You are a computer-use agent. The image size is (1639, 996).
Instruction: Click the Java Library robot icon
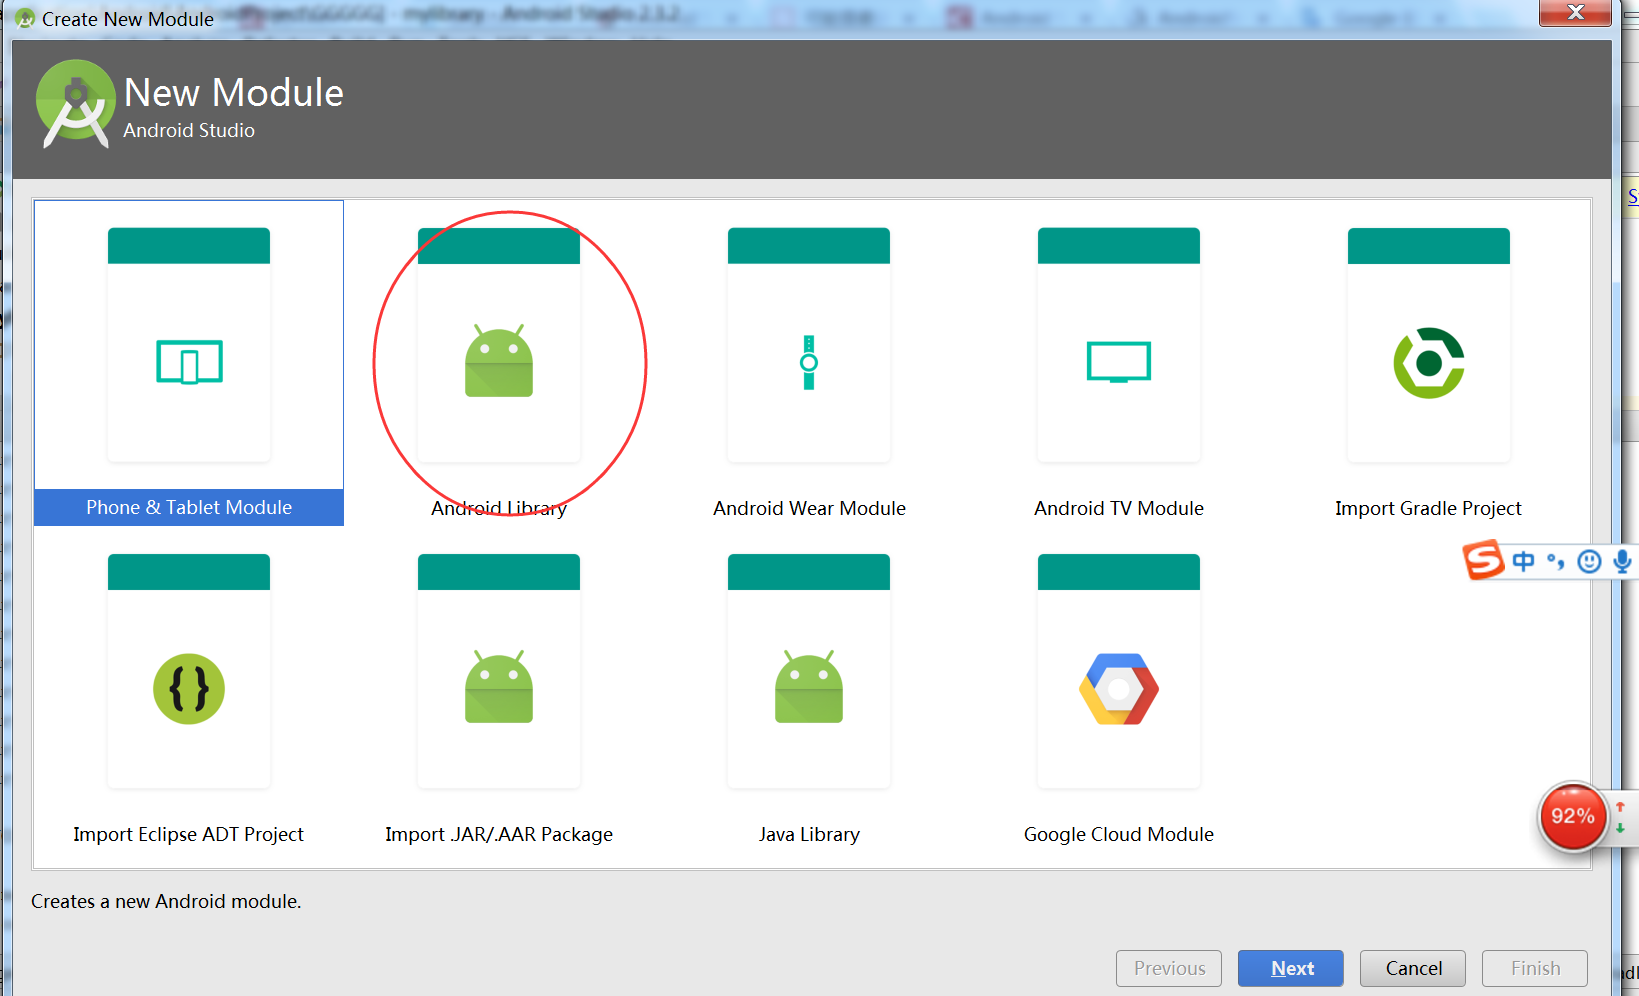tap(808, 688)
